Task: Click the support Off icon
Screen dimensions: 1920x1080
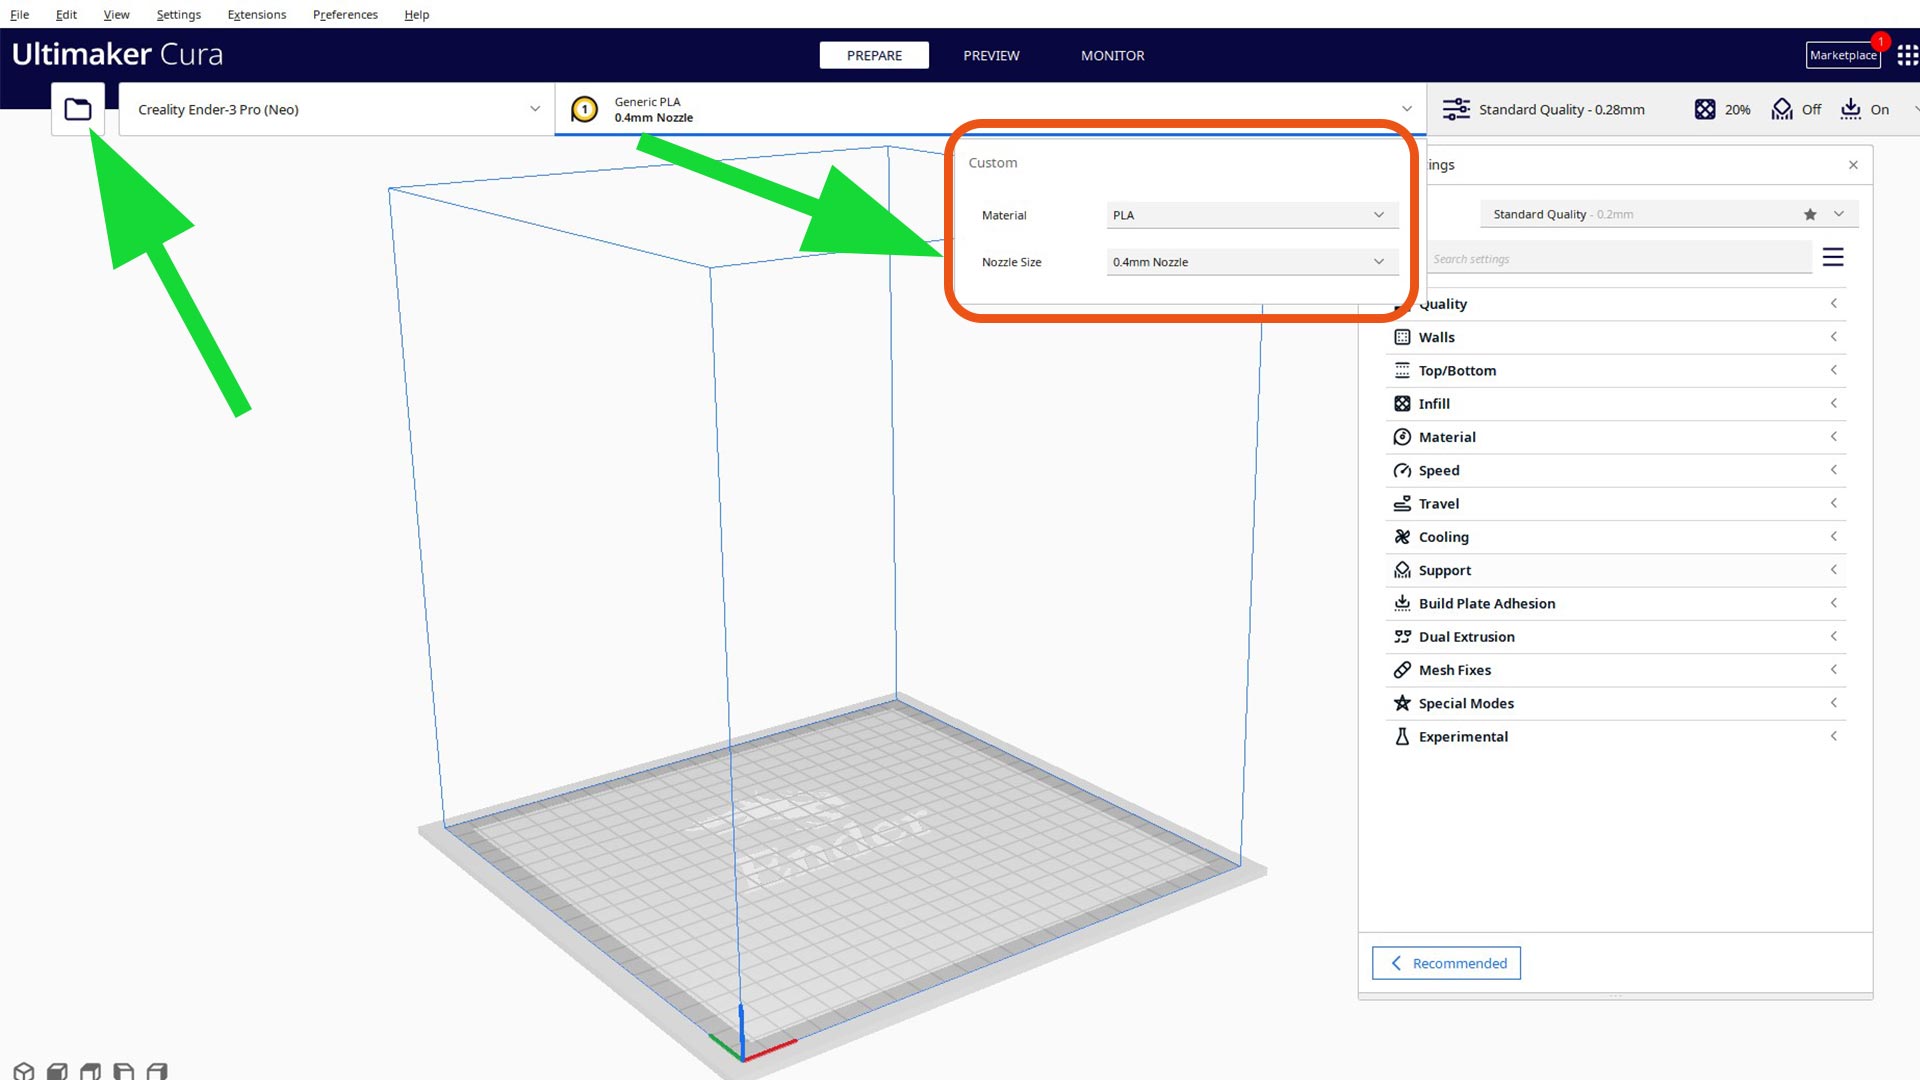Action: click(x=1782, y=109)
